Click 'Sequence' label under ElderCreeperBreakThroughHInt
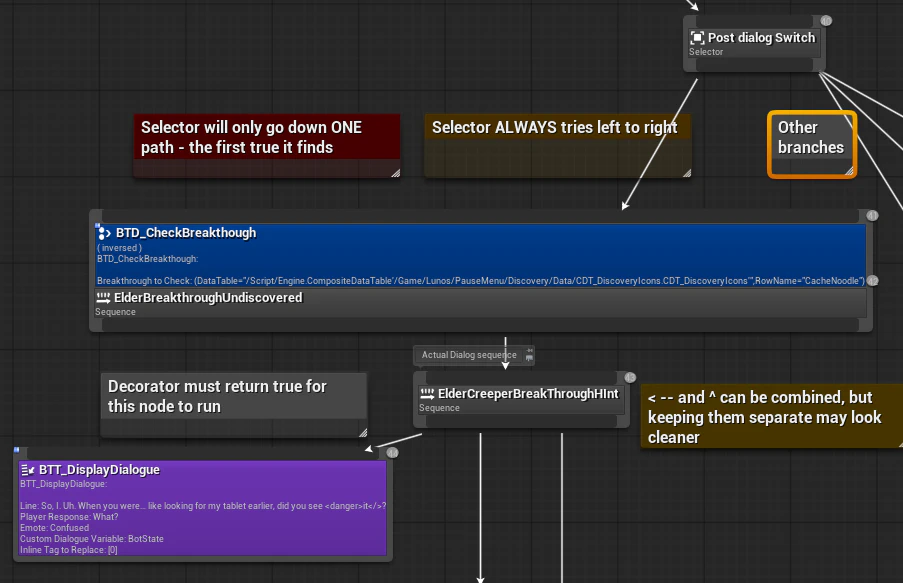Image resolution: width=903 pixels, height=583 pixels. coord(439,408)
